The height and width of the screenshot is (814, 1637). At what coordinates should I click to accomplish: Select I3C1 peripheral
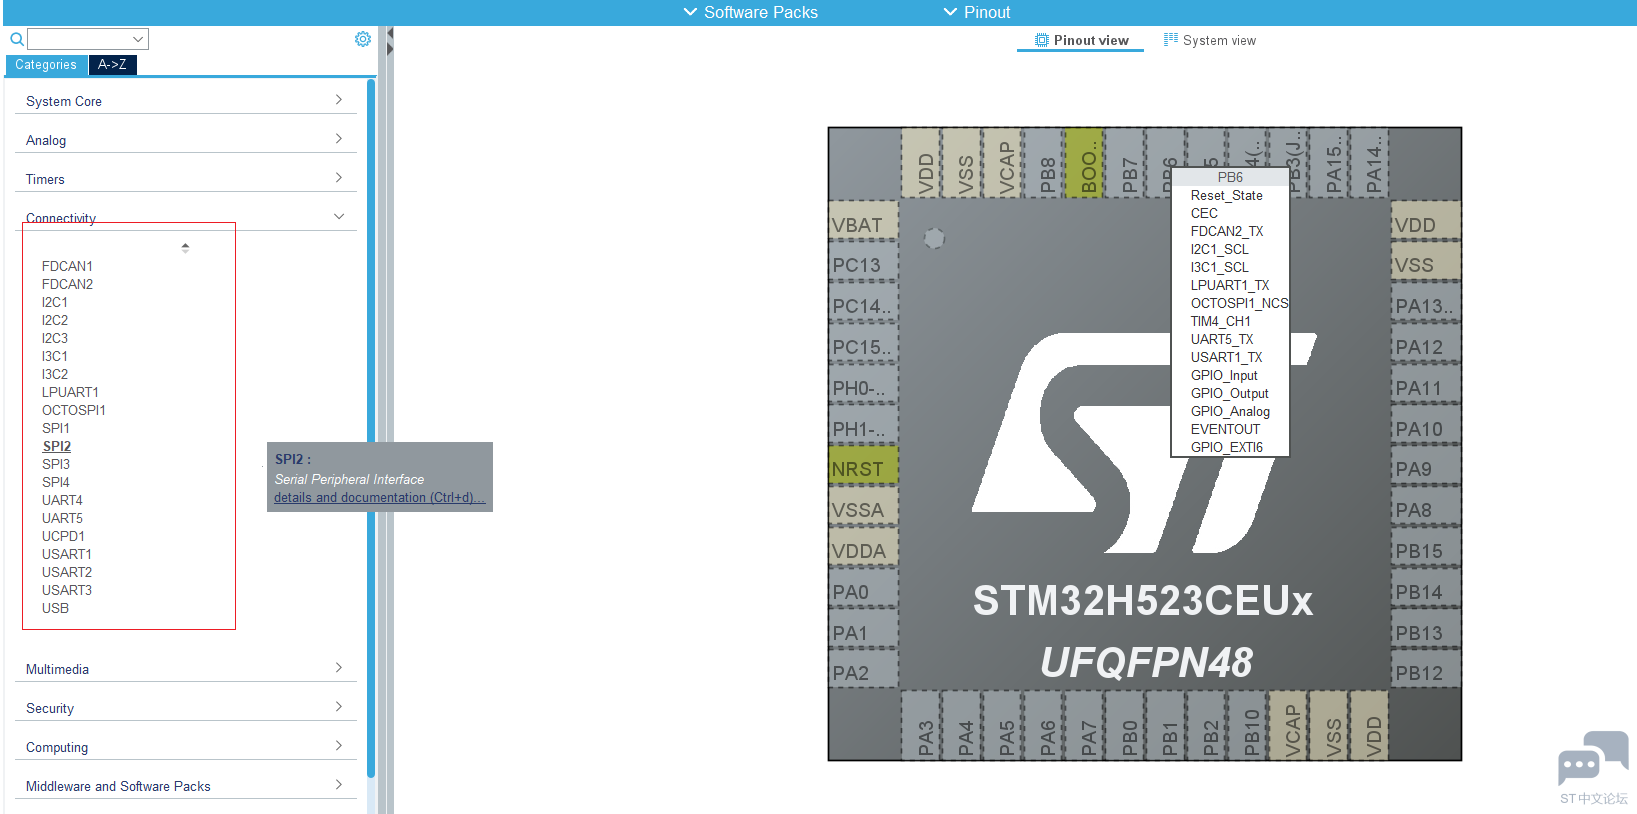click(55, 356)
